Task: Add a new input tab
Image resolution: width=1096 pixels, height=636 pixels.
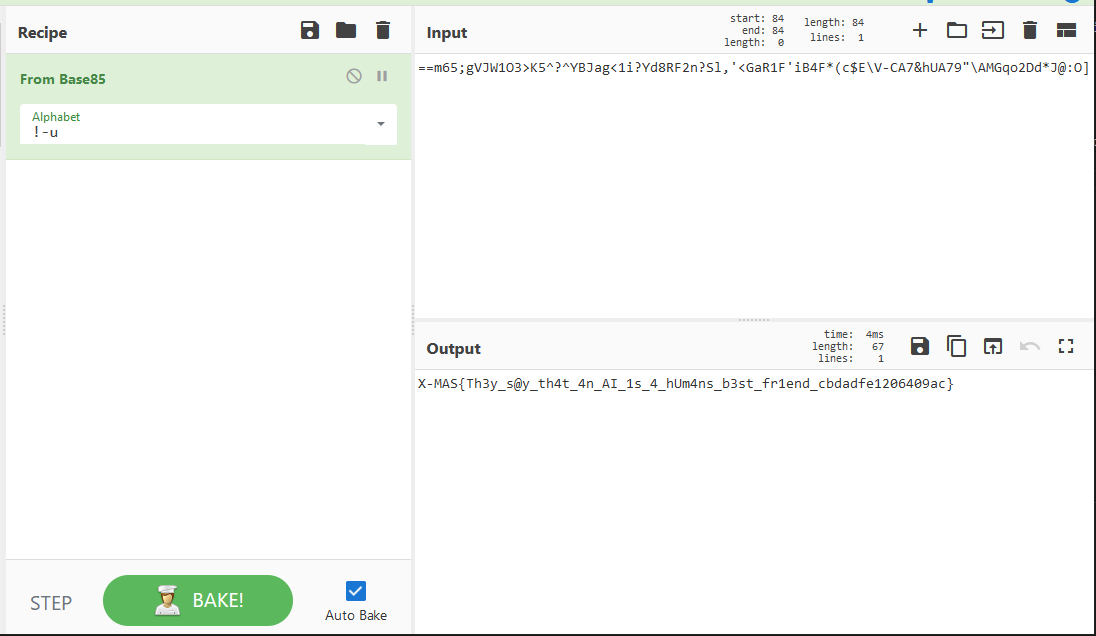Action: (920, 30)
